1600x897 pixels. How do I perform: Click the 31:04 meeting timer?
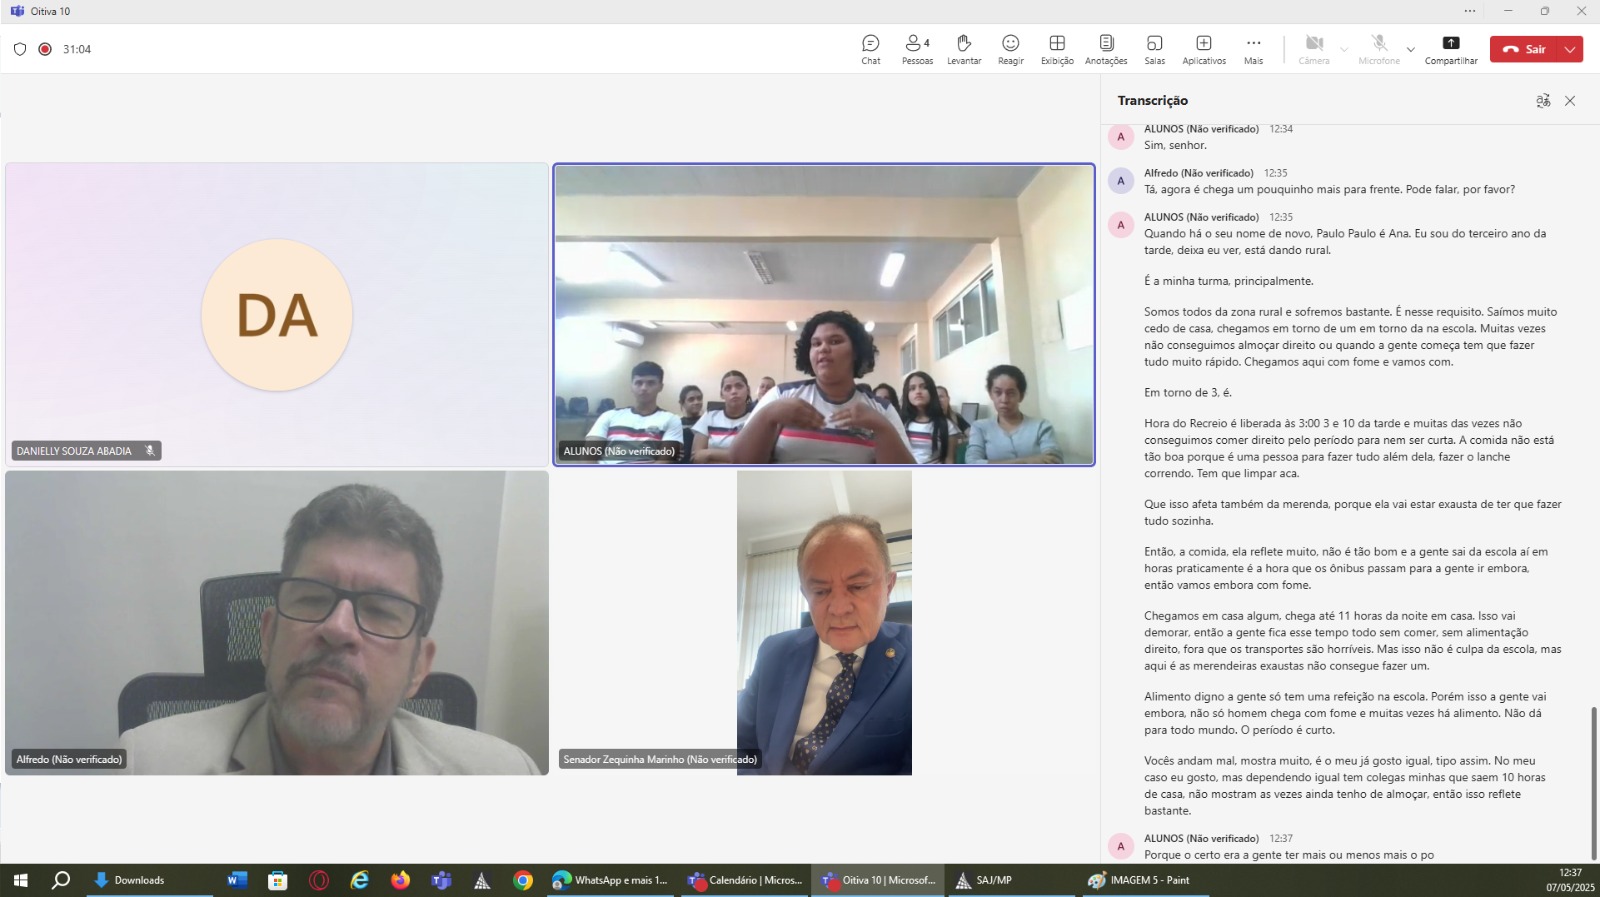(x=77, y=49)
